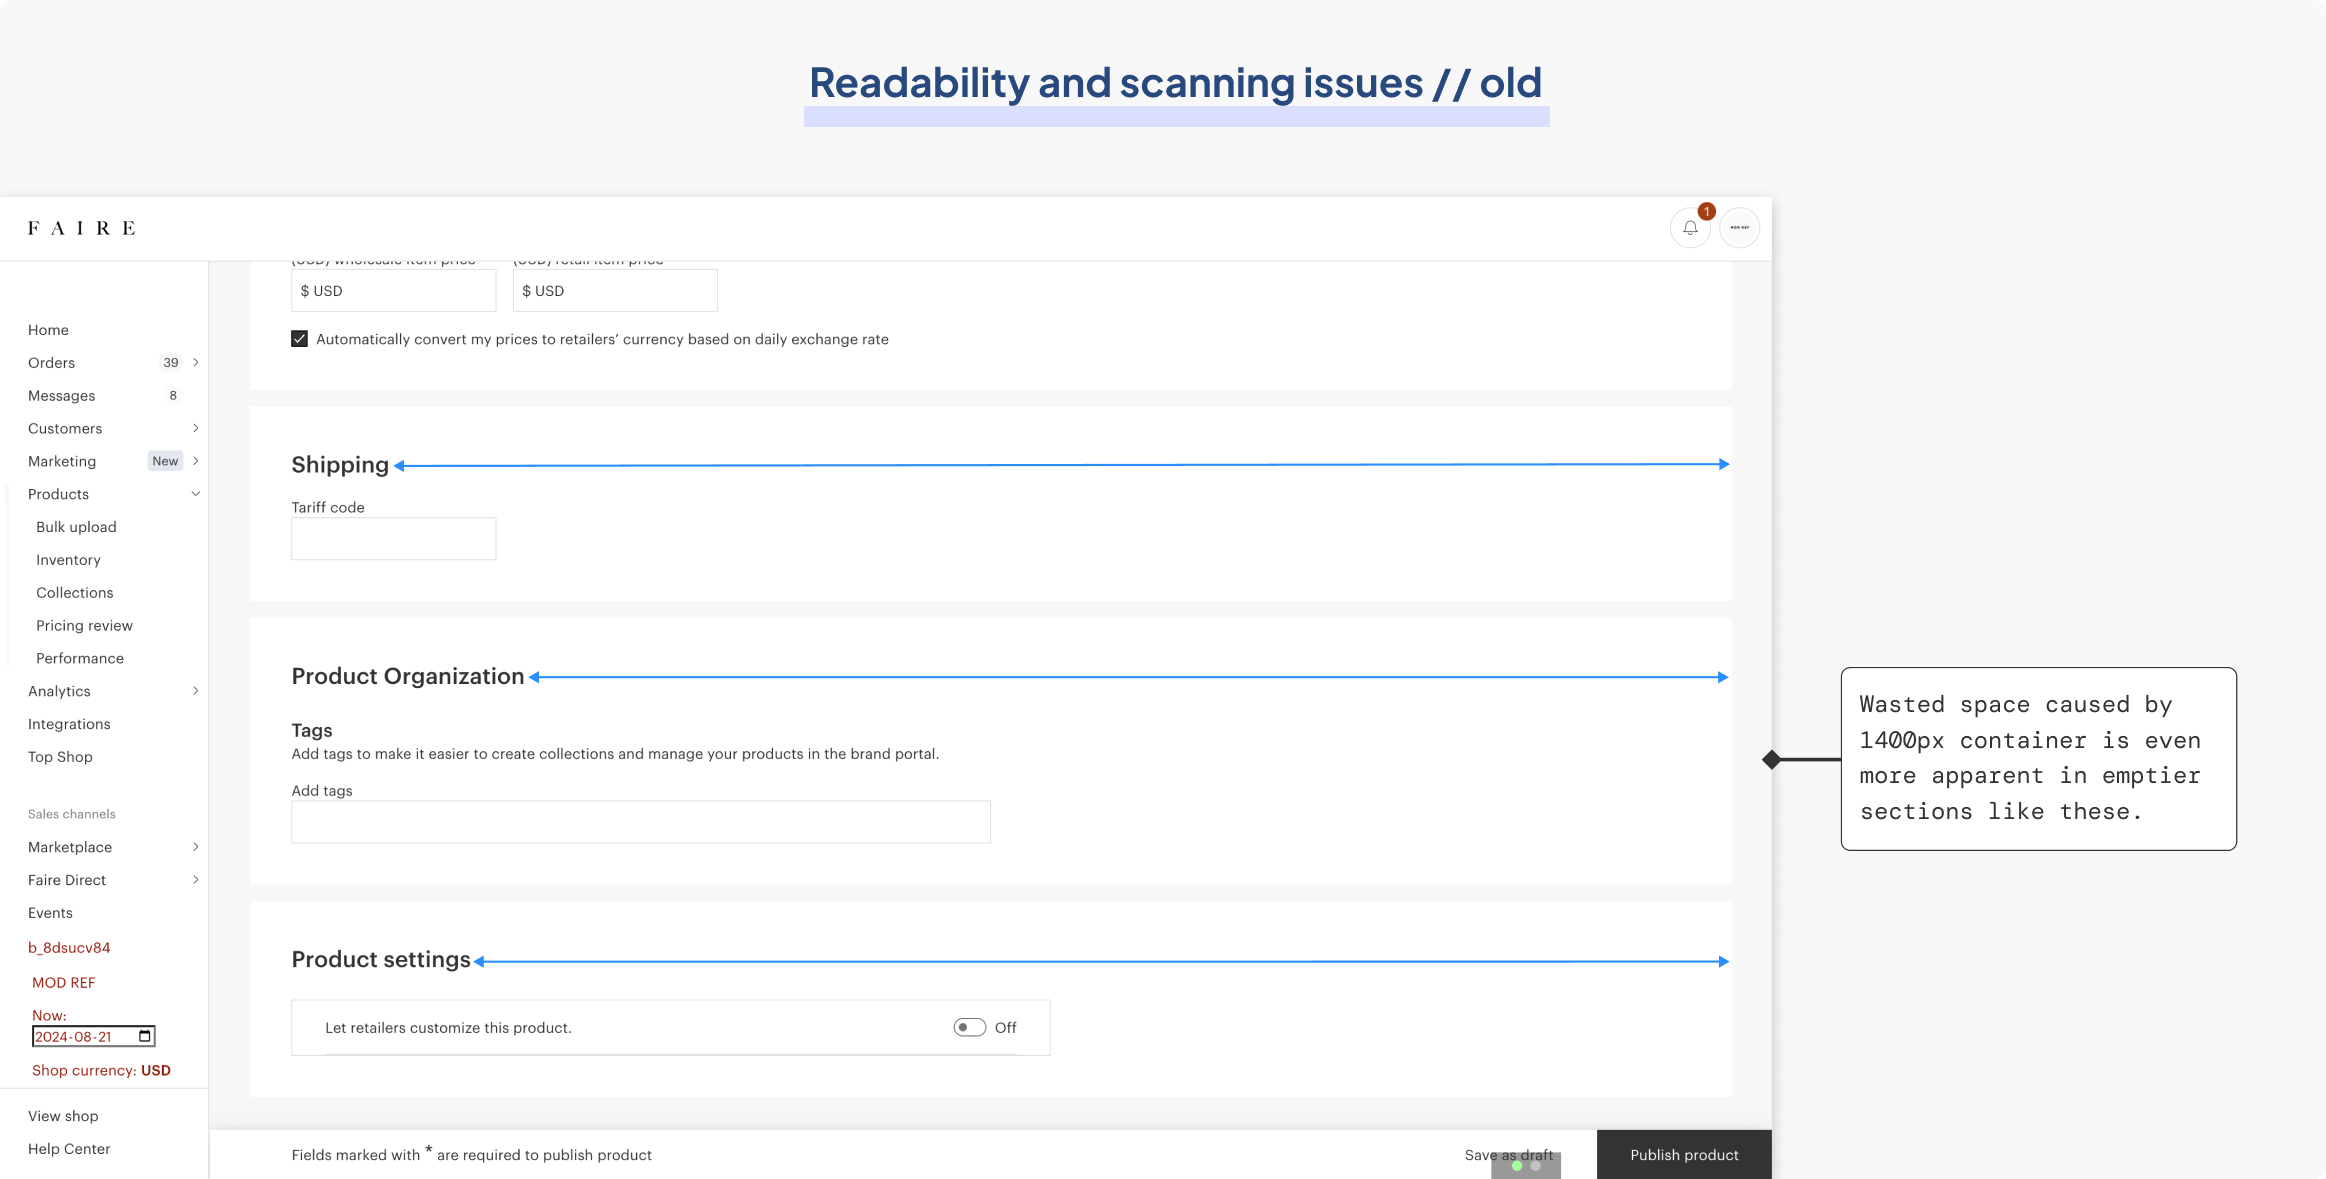Screen dimensions: 2326x1179
Task: Click the New badge beside Marketing
Action: click(165, 461)
